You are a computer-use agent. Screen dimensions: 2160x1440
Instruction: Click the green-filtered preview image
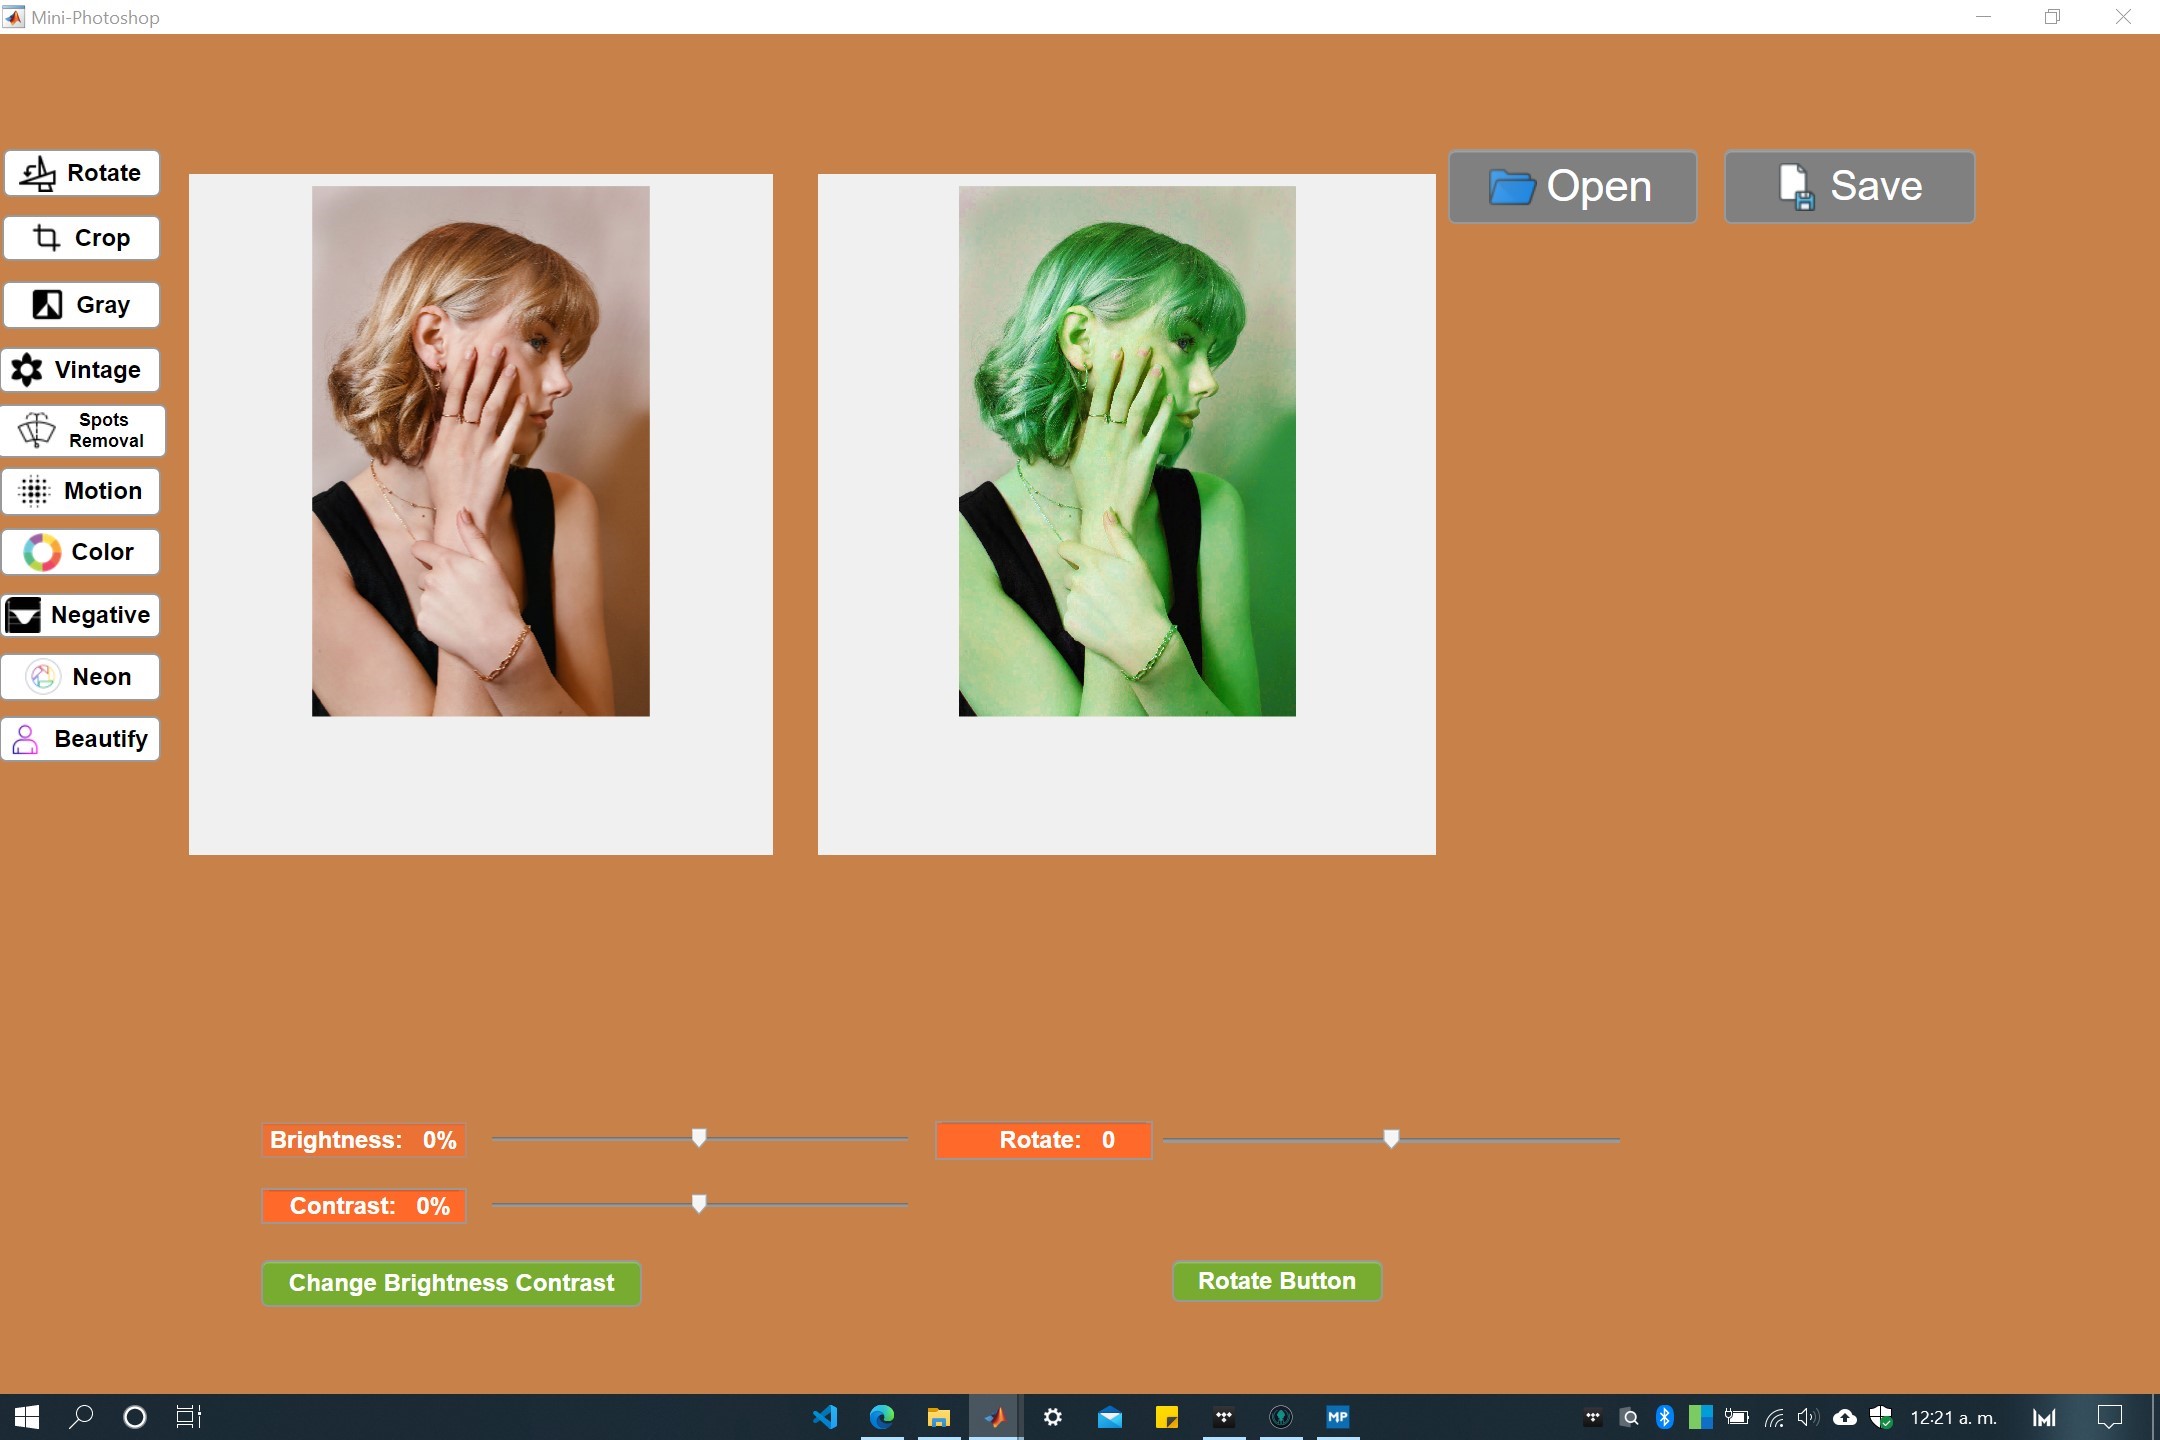(x=1125, y=450)
